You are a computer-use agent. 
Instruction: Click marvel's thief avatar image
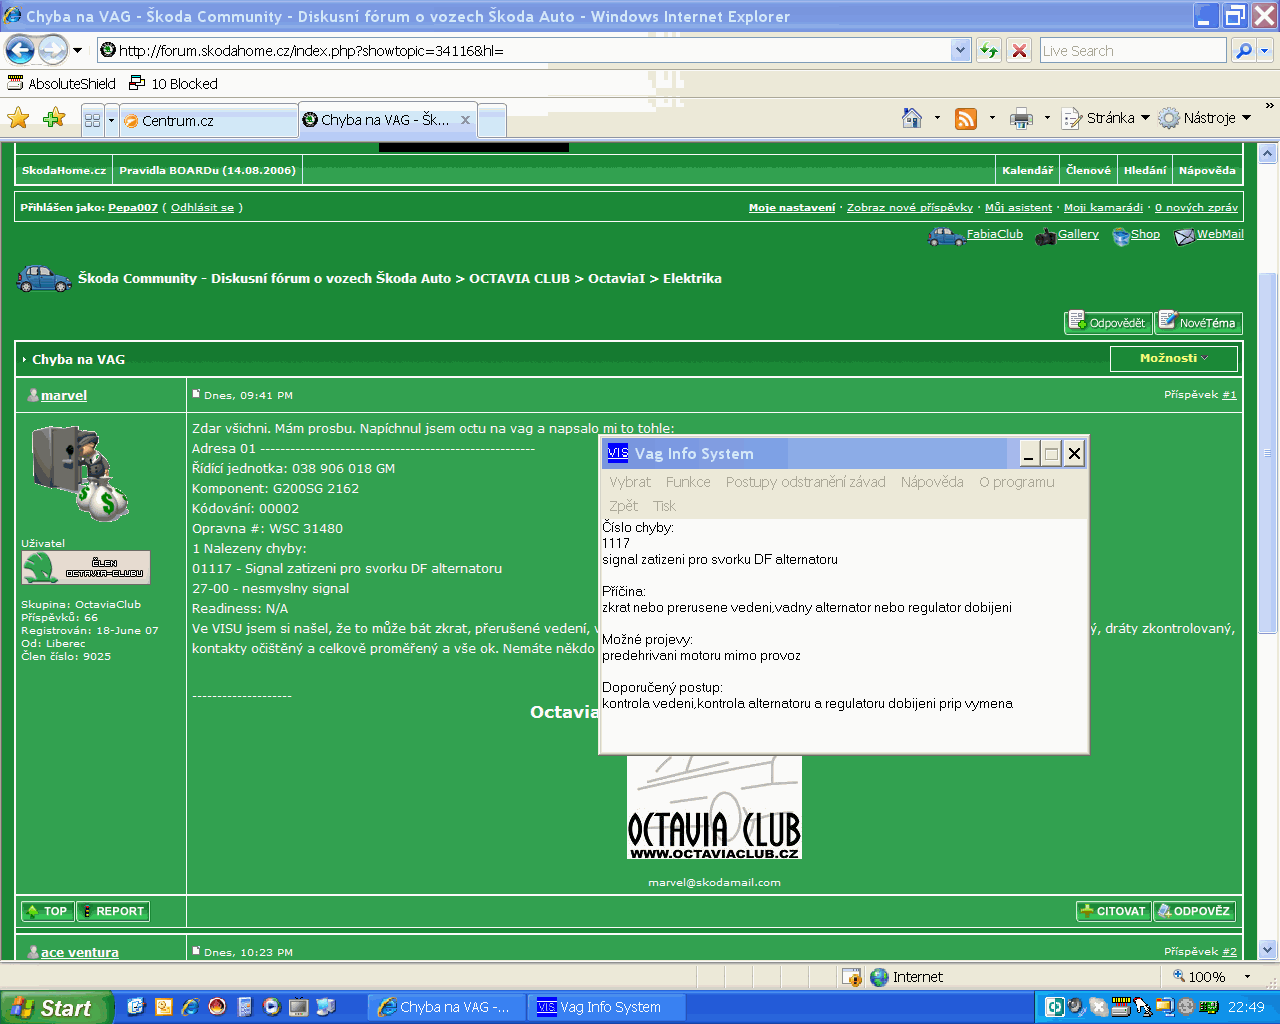click(x=80, y=473)
